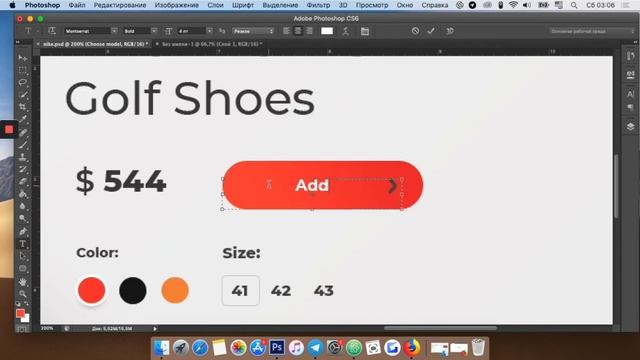The width and height of the screenshot is (640, 360).
Task: Select the Move tool
Action: point(22,58)
